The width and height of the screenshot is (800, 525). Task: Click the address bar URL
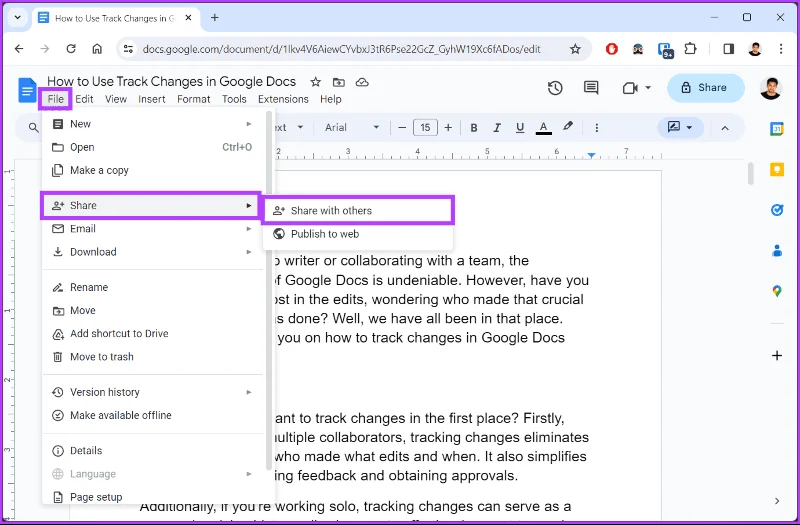341,49
